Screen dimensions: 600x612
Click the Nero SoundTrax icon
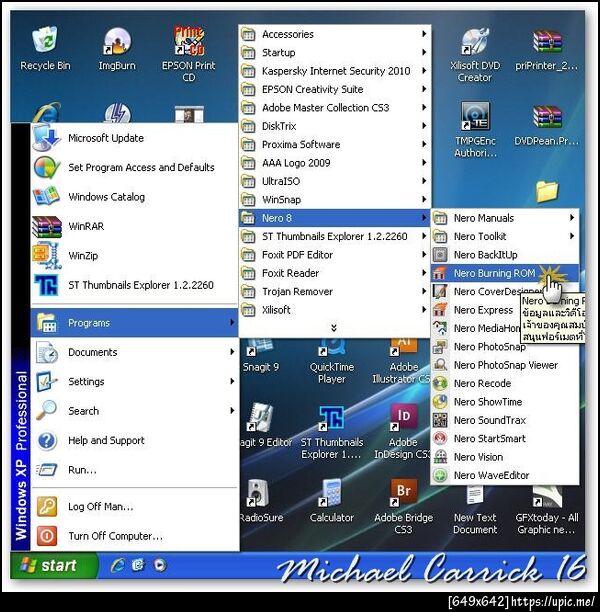click(x=440, y=420)
